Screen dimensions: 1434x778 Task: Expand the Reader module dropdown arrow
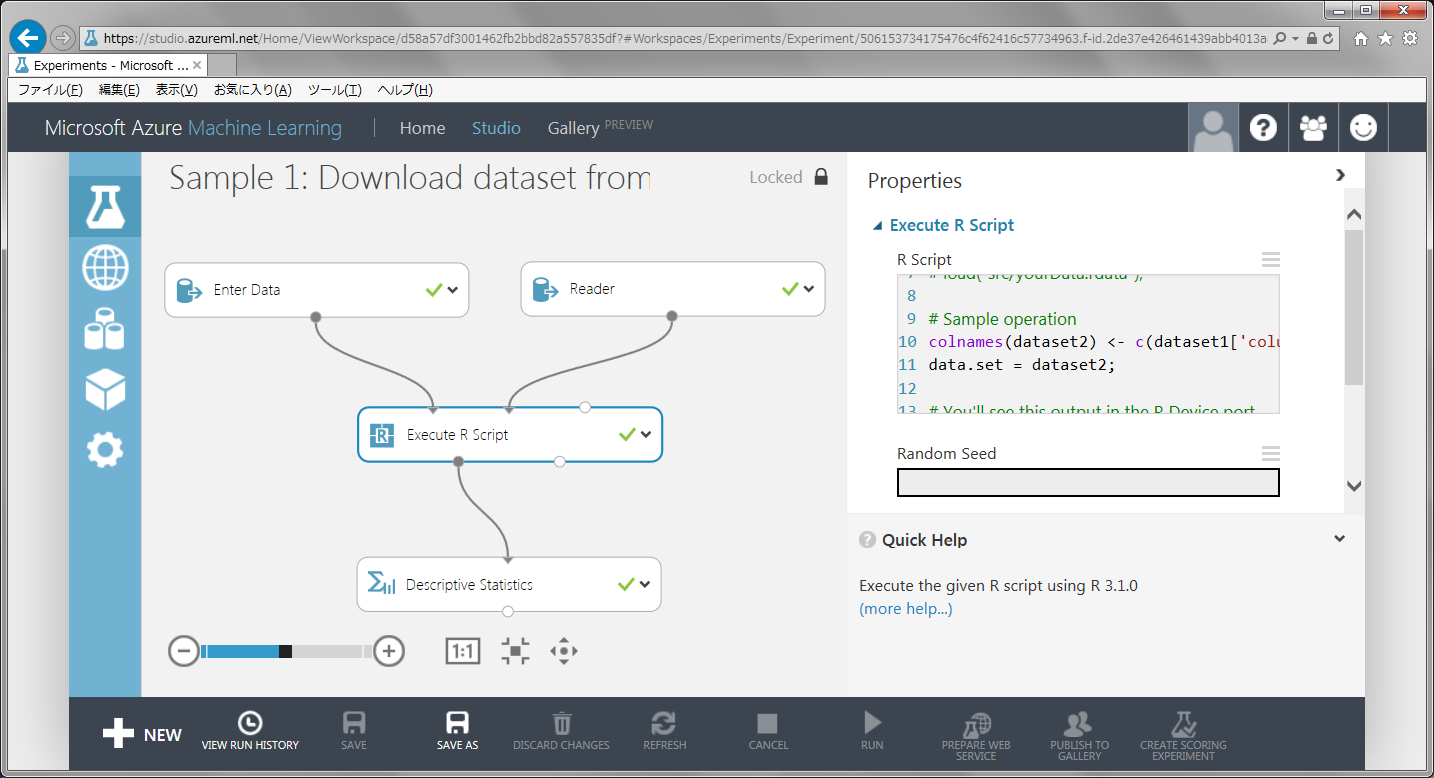coord(809,289)
